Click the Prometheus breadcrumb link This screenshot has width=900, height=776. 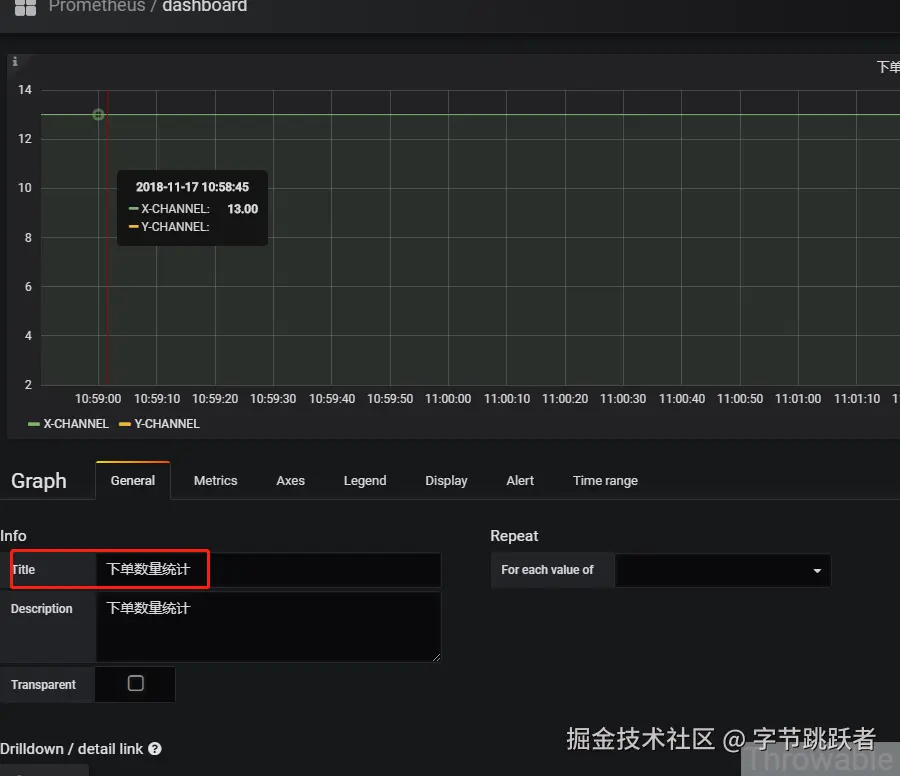(x=97, y=6)
